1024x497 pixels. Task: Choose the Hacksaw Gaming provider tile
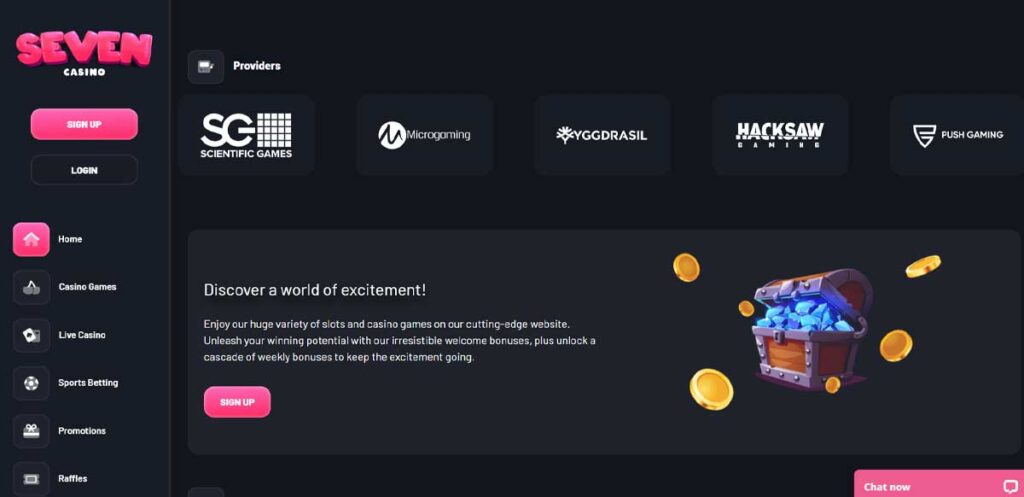point(780,135)
